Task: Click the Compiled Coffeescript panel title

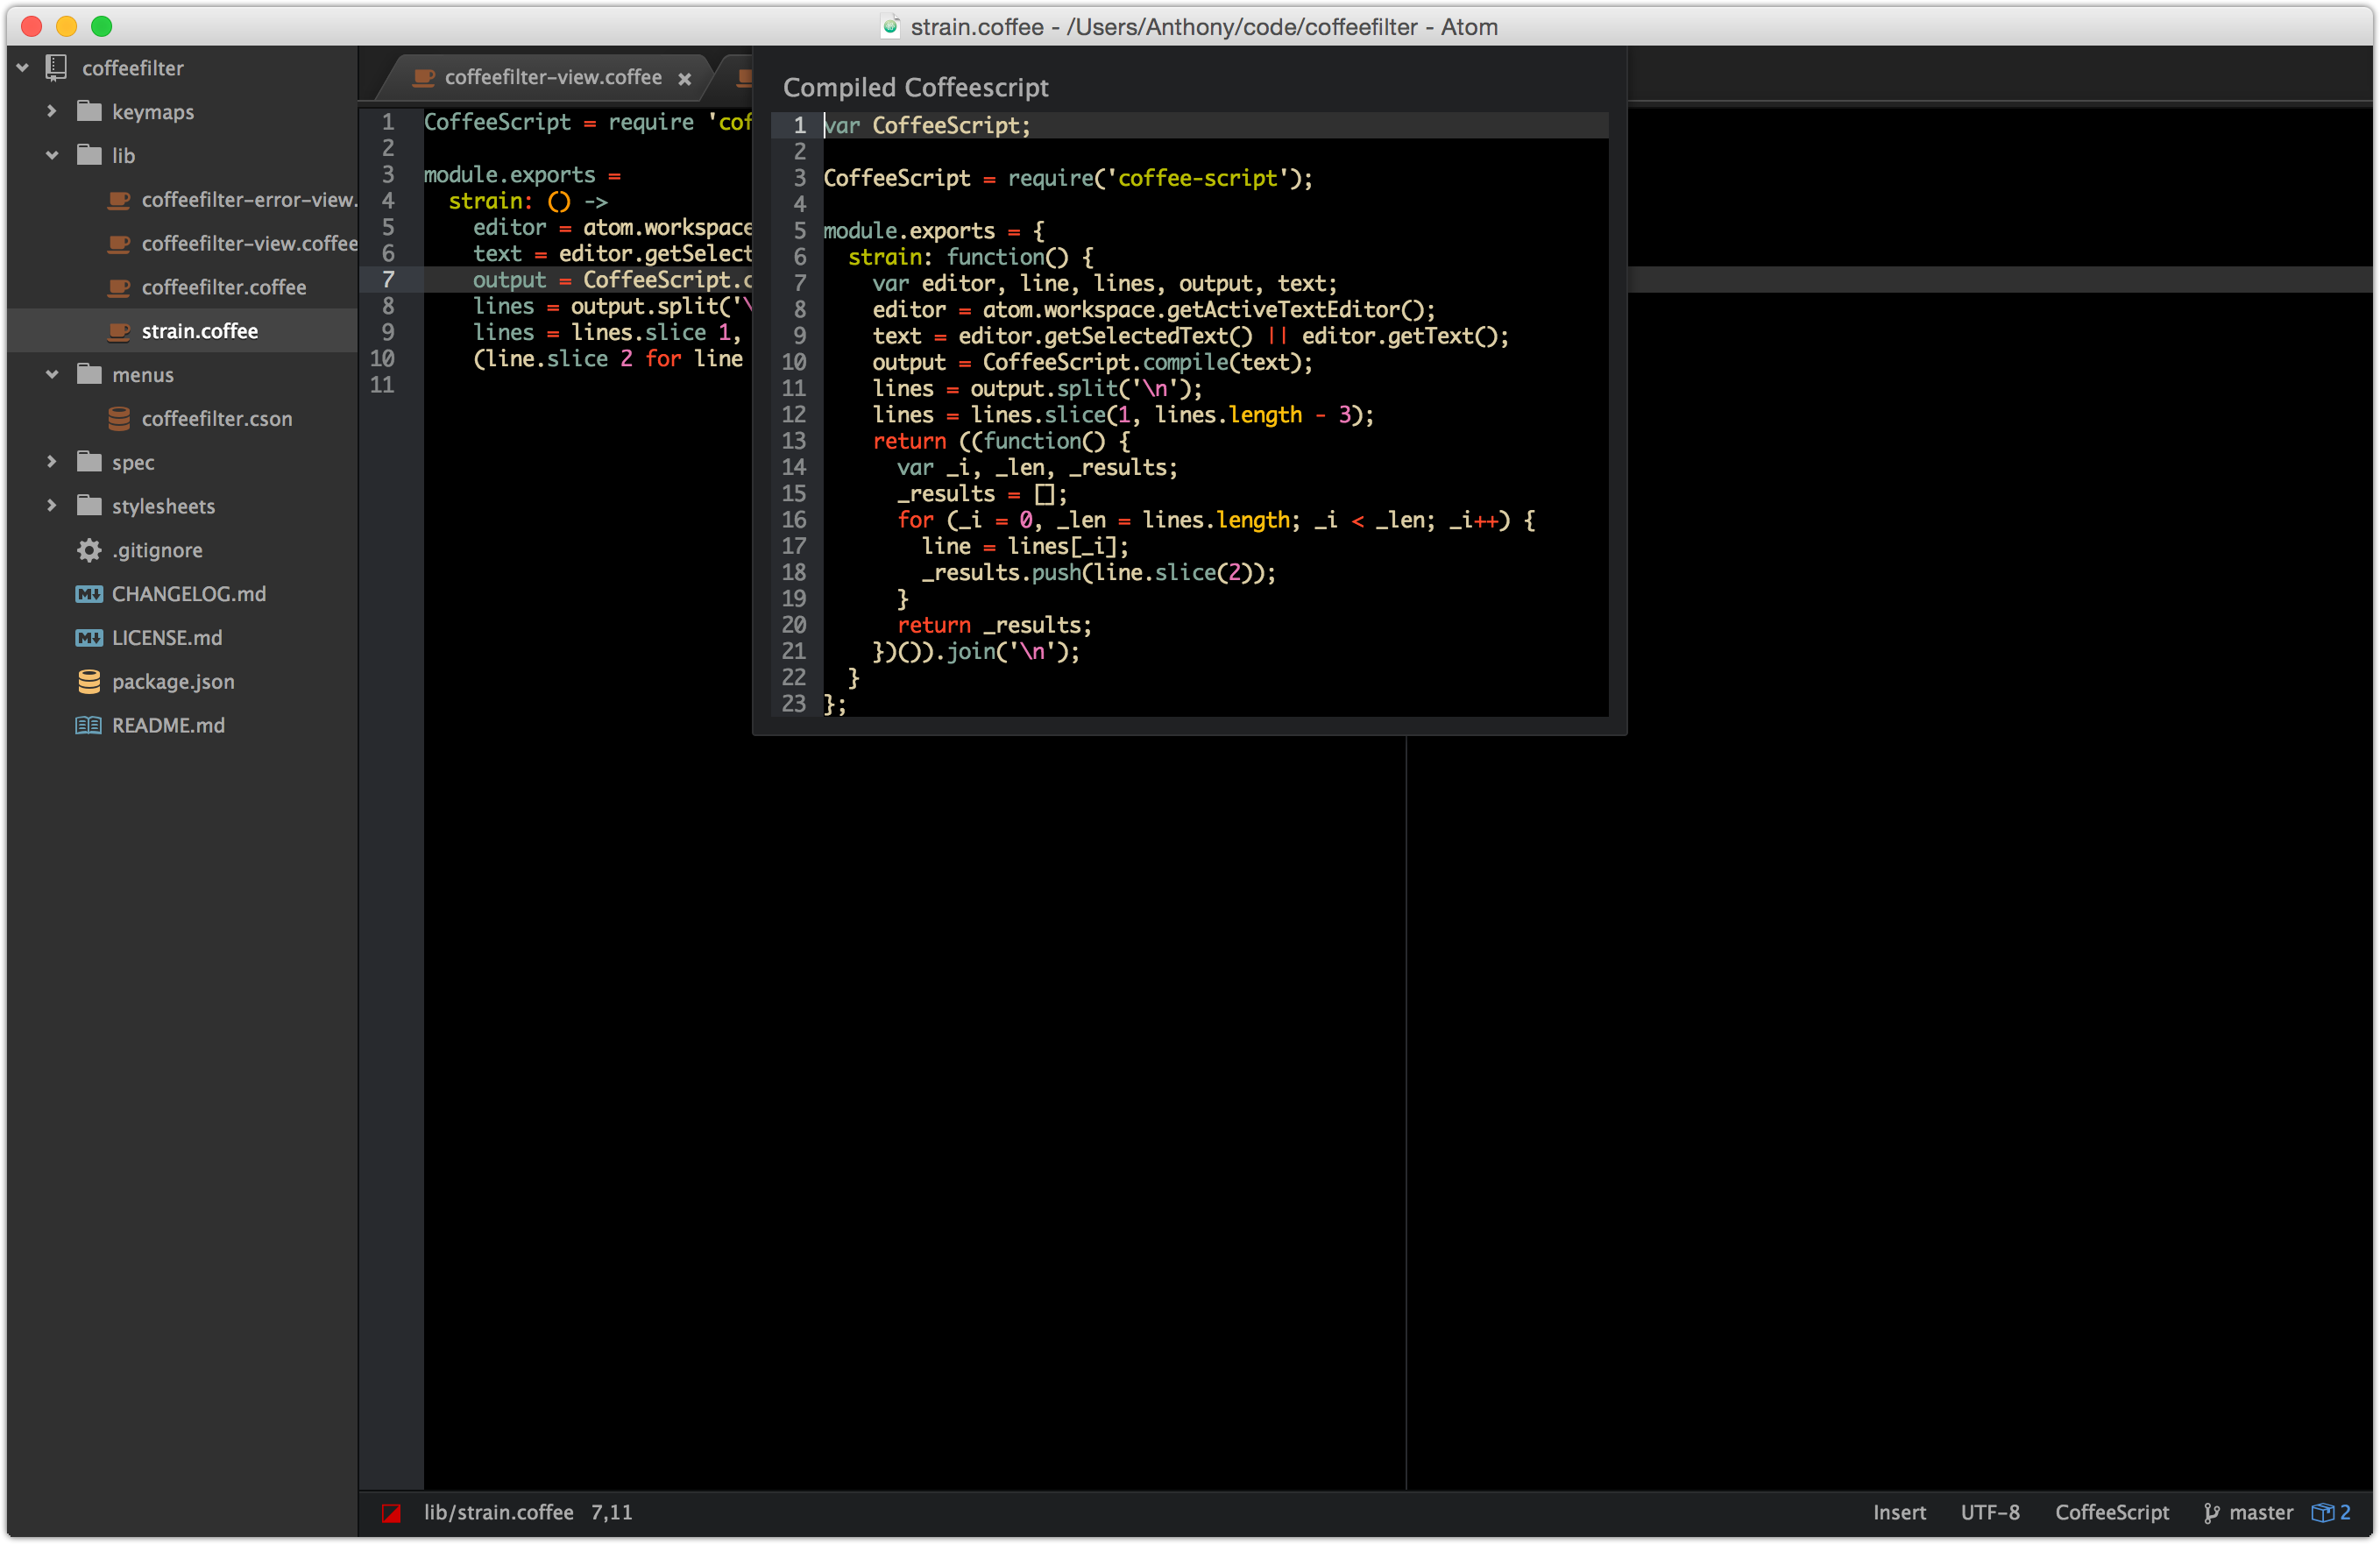Action: click(916, 87)
